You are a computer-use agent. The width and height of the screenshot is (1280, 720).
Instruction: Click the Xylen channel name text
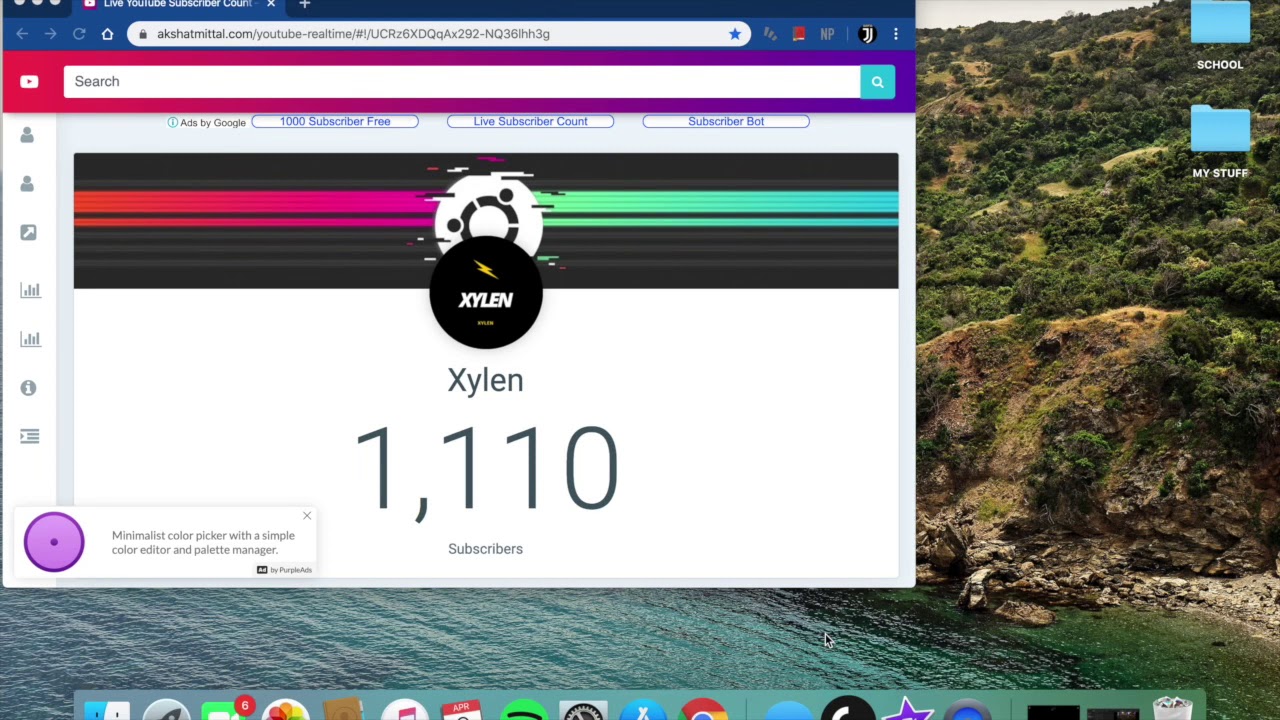tap(485, 380)
